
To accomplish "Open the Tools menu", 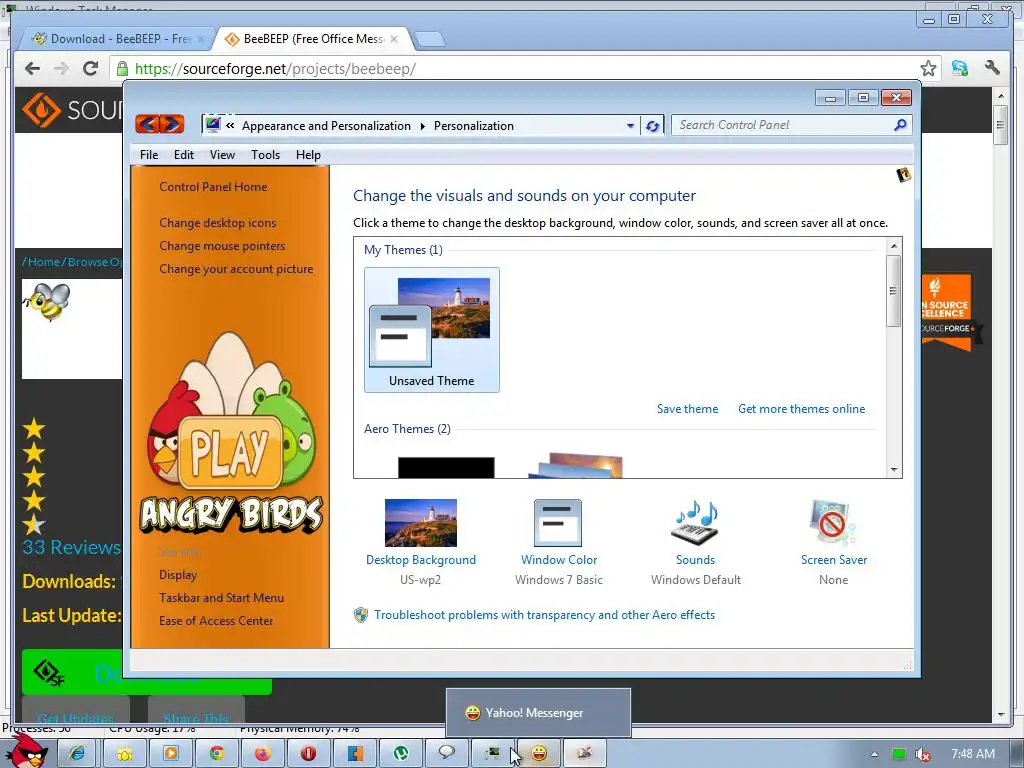I will click(x=265, y=155).
